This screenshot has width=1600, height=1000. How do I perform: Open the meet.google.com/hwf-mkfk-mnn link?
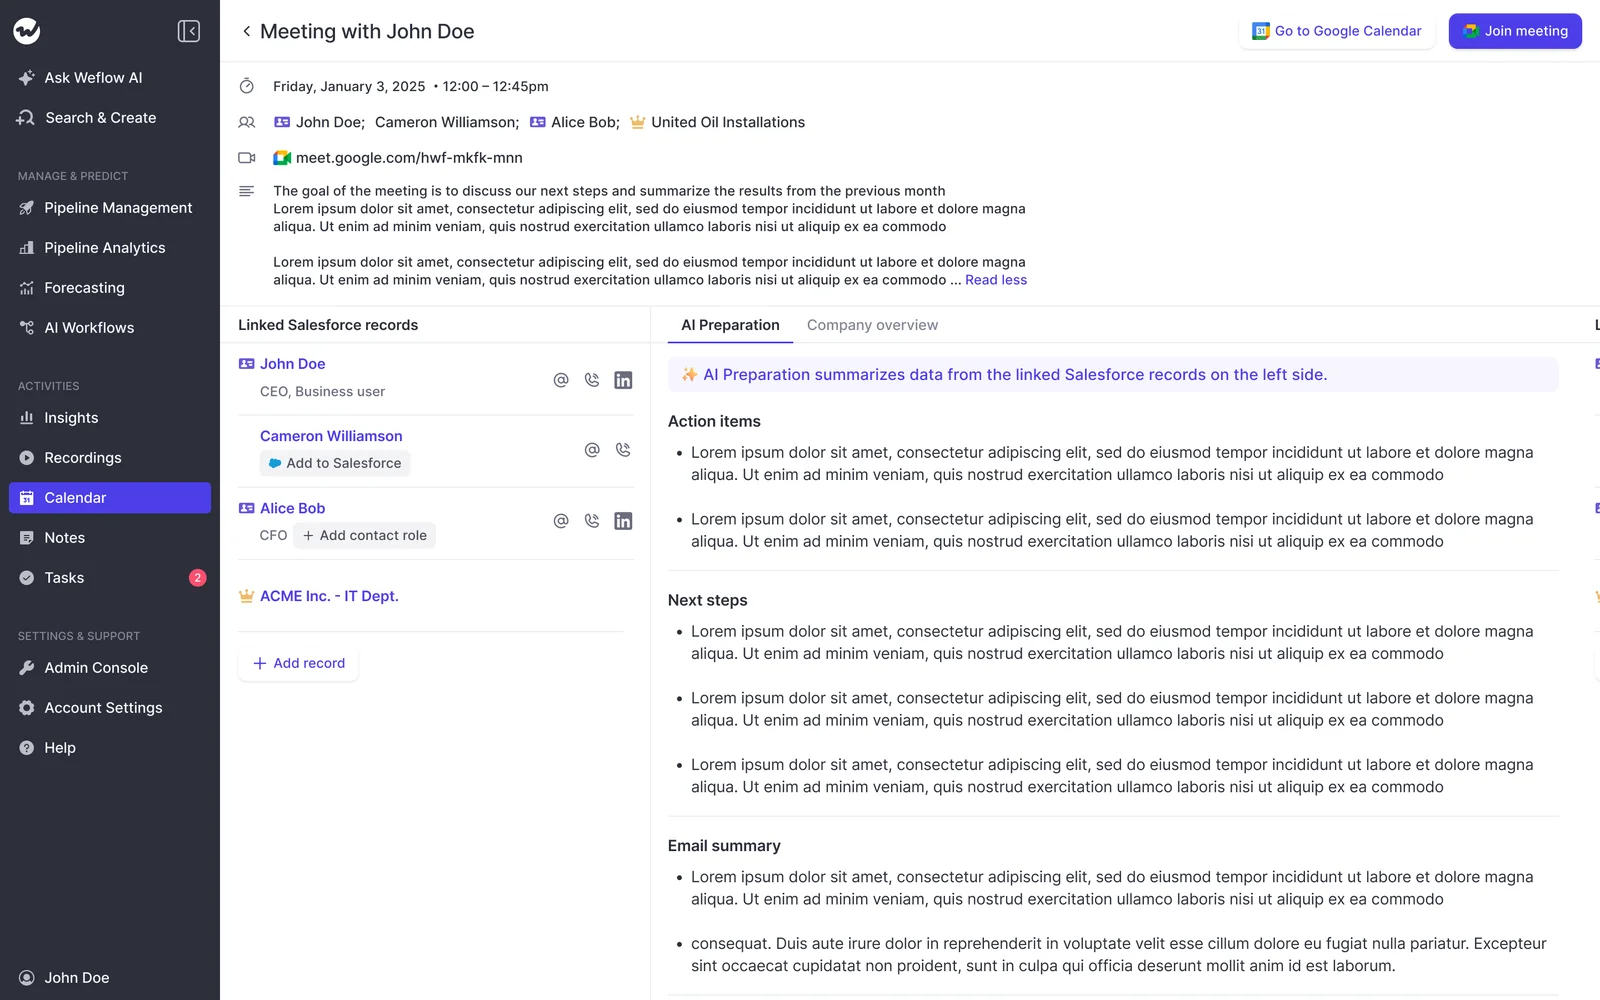(409, 158)
